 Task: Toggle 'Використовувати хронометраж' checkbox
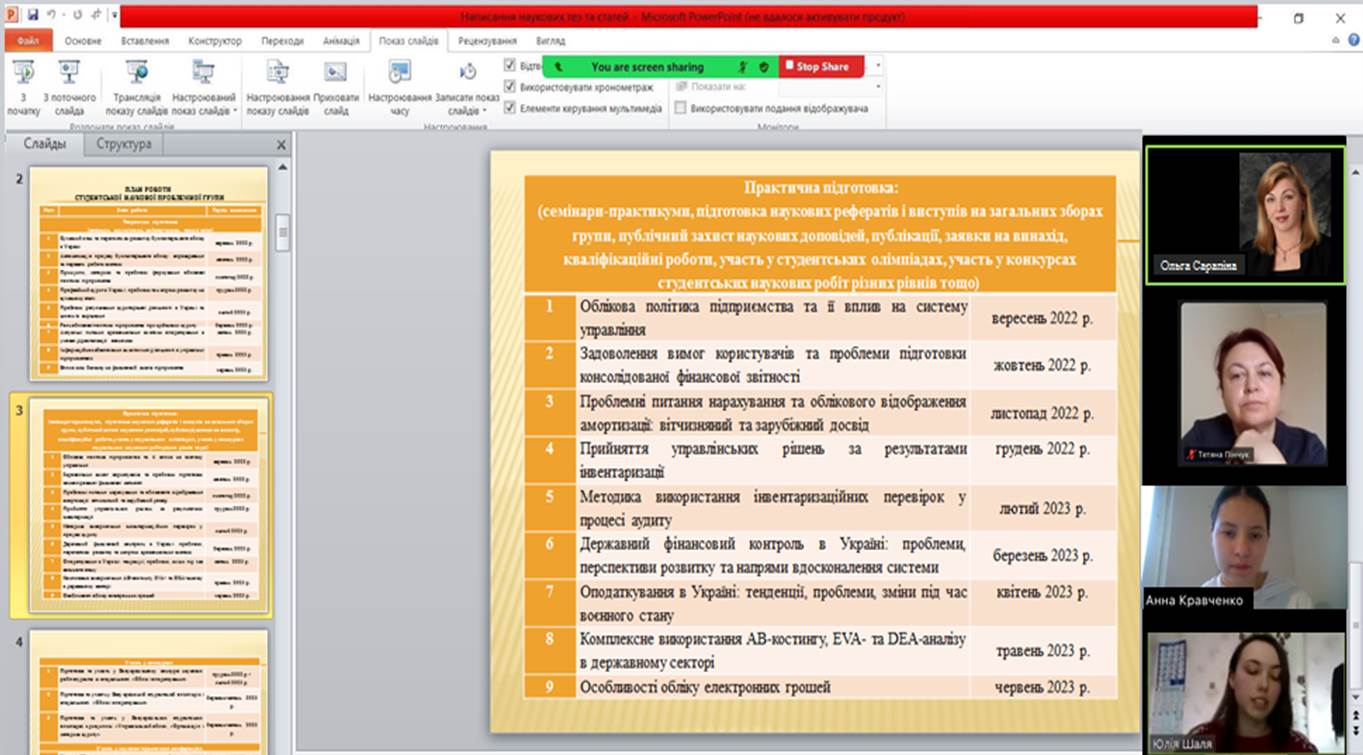pos(511,87)
